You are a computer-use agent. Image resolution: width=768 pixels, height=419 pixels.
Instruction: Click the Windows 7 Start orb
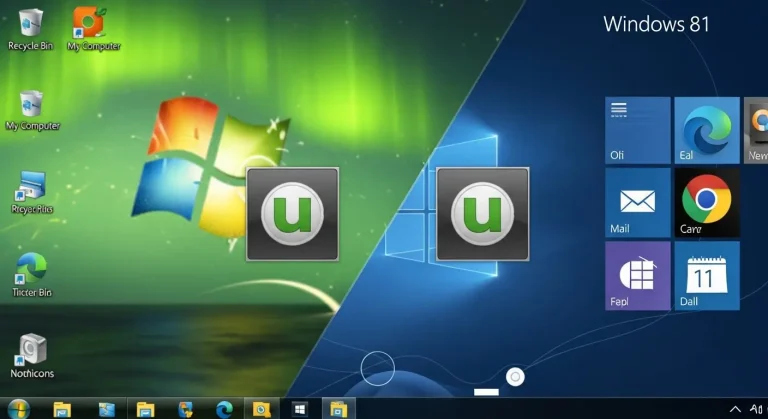18,409
